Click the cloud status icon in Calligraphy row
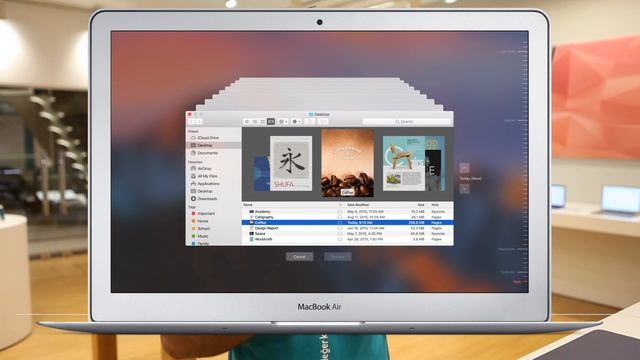Image resolution: width=640 pixels, height=360 pixels. 340,217
